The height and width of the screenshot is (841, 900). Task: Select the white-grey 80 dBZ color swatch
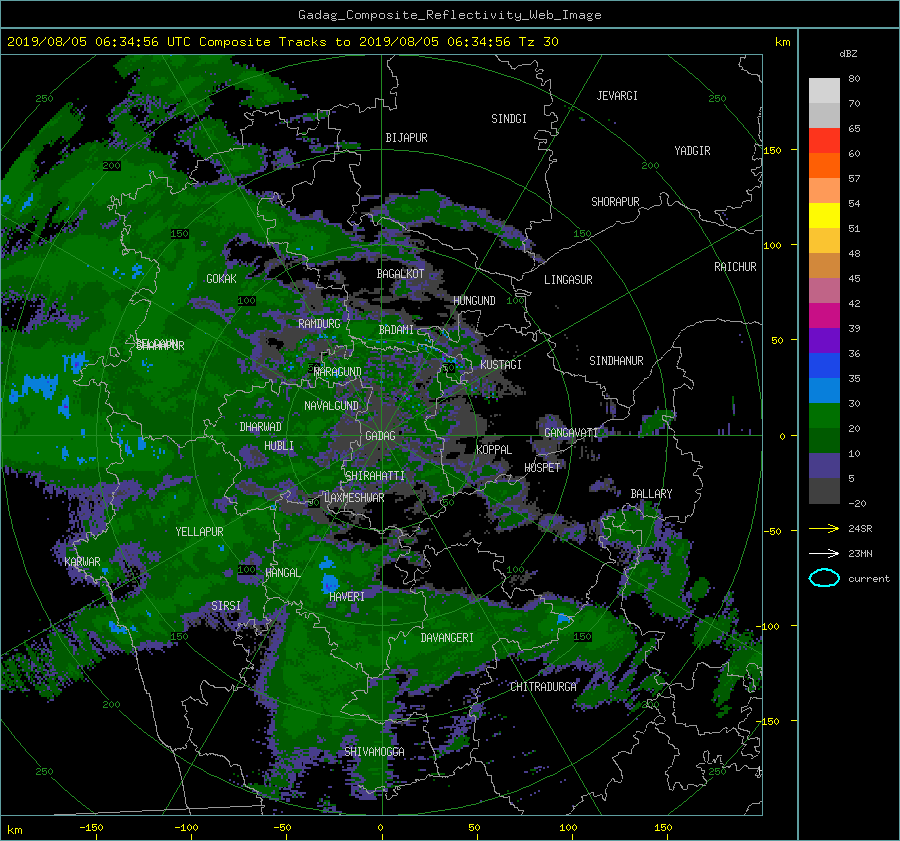point(824,91)
